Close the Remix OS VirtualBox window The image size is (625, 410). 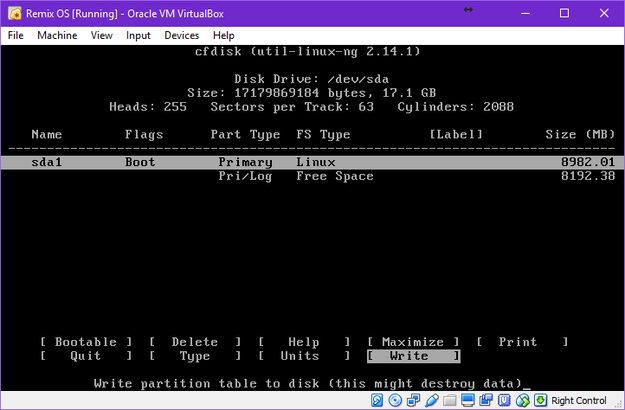[604, 13]
